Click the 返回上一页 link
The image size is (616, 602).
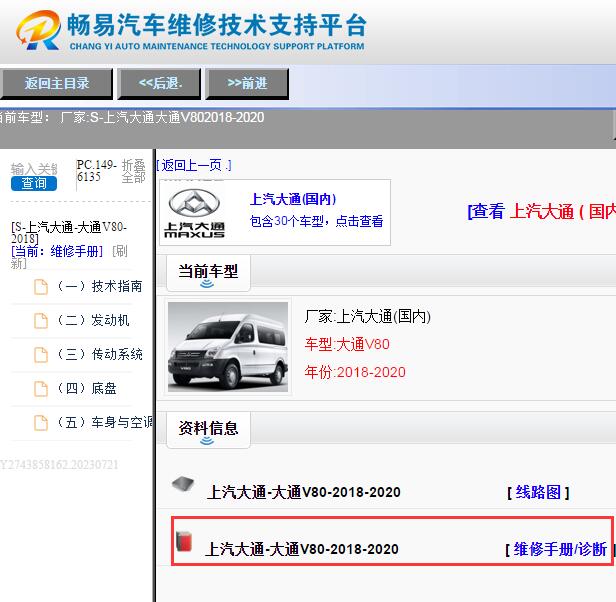[x=194, y=165]
